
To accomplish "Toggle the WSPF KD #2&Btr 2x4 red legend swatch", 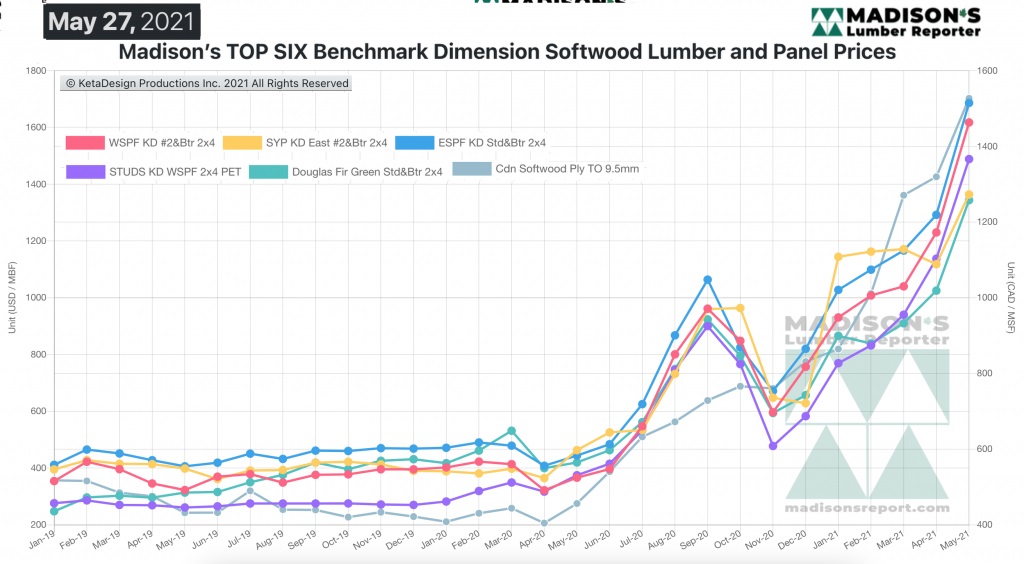I will [x=85, y=143].
